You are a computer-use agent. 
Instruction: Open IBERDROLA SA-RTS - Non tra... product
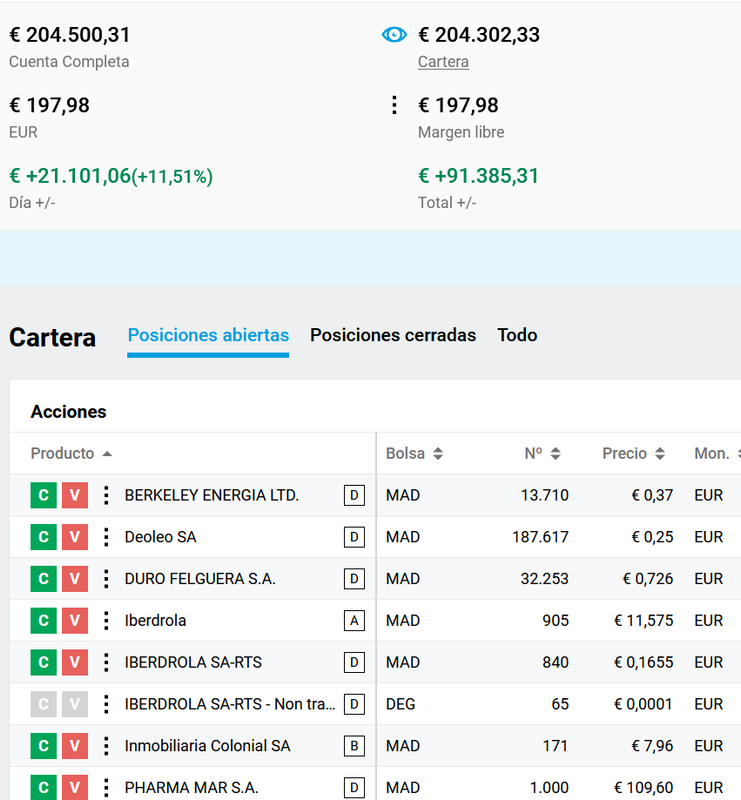point(230,704)
